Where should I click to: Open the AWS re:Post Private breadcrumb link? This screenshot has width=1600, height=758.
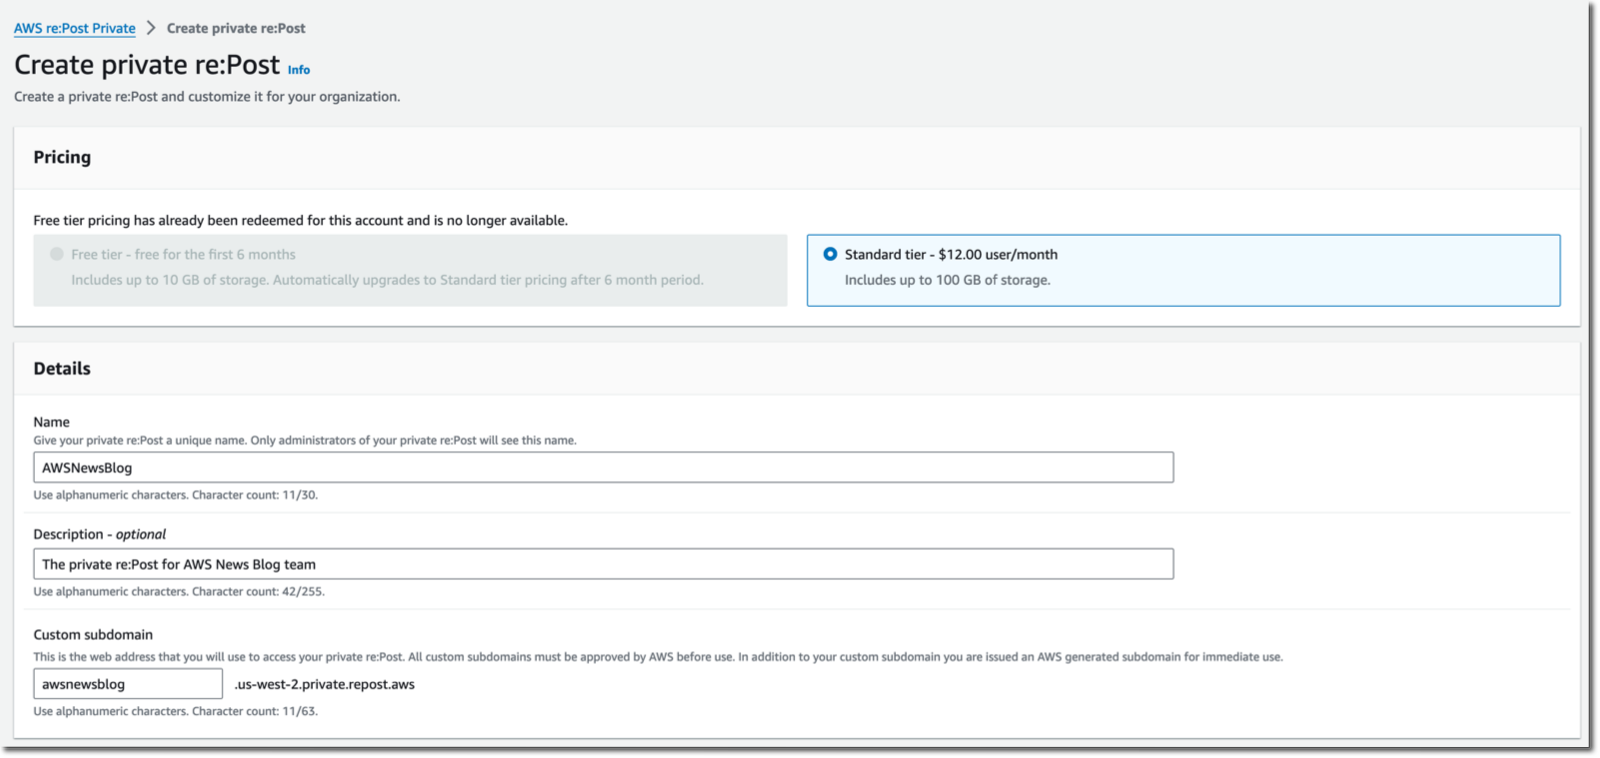coord(75,28)
